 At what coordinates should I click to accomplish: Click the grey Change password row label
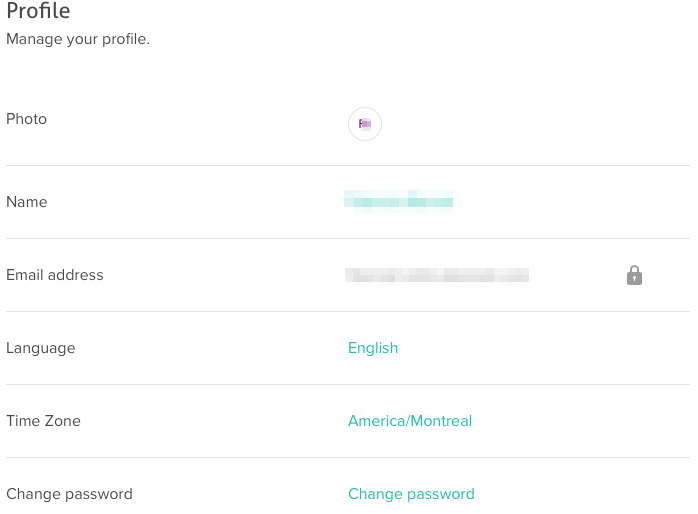70,494
